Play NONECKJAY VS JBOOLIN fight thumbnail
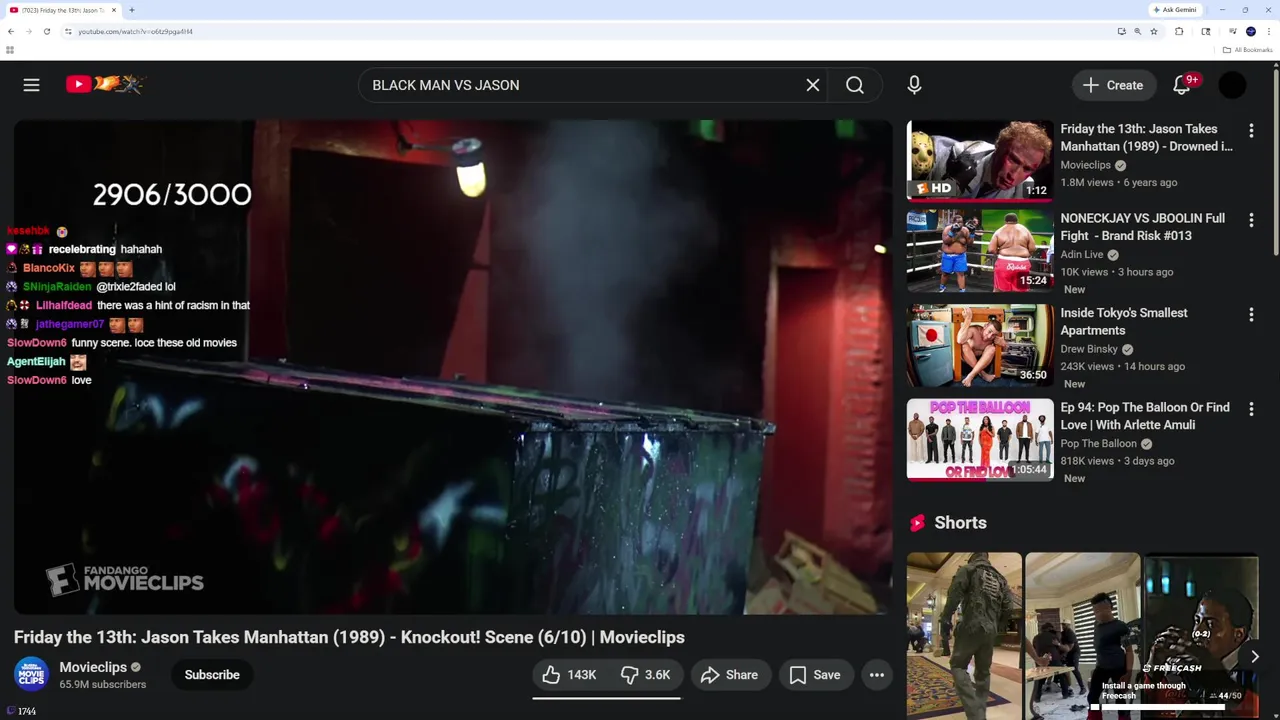Screen dimensions: 1280x720 point(980,251)
